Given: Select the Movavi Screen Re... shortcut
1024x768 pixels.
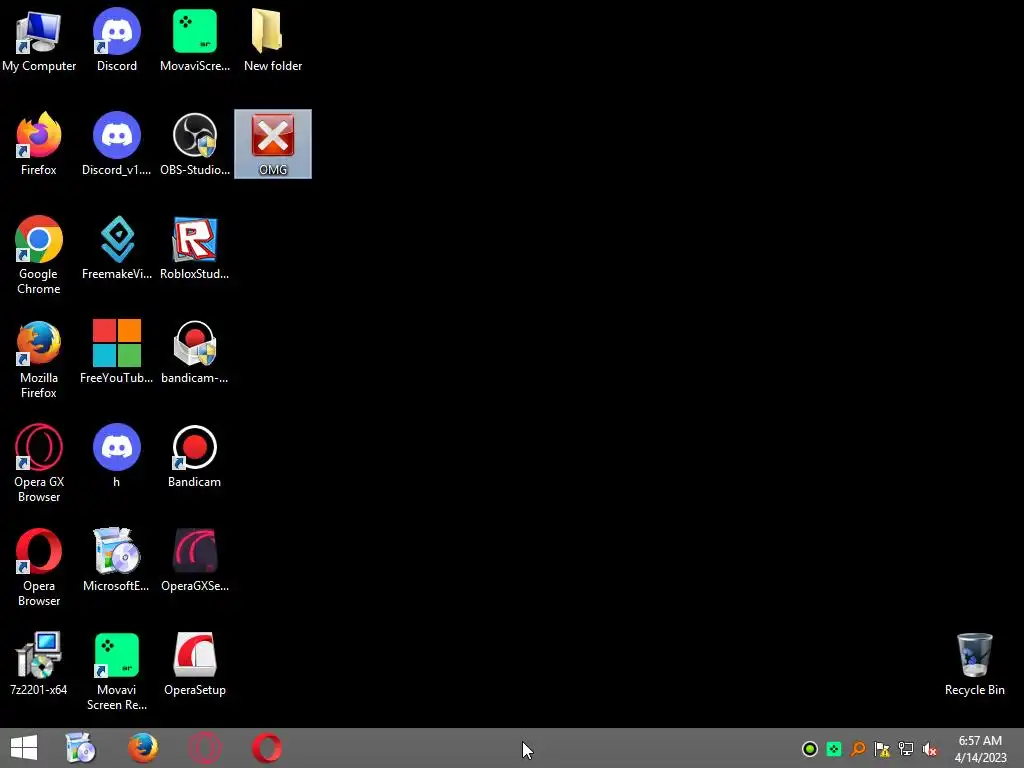Looking at the screenshot, I should coord(117,671).
